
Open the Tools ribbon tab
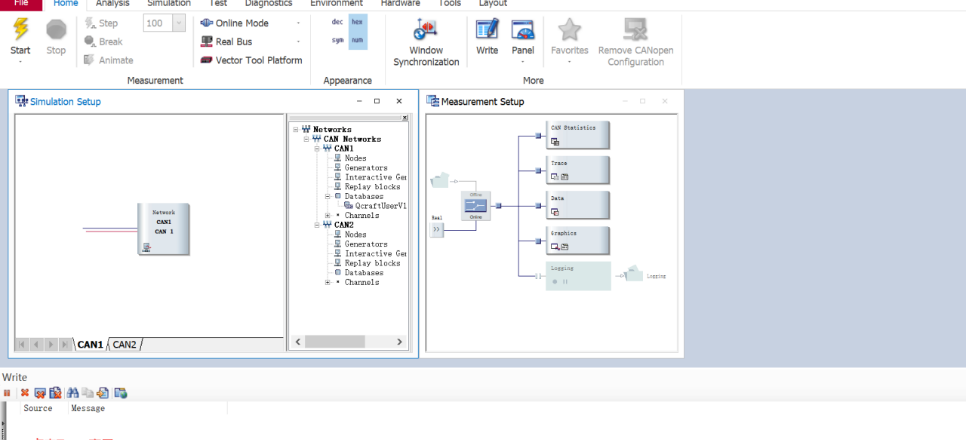click(x=450, y=4)
